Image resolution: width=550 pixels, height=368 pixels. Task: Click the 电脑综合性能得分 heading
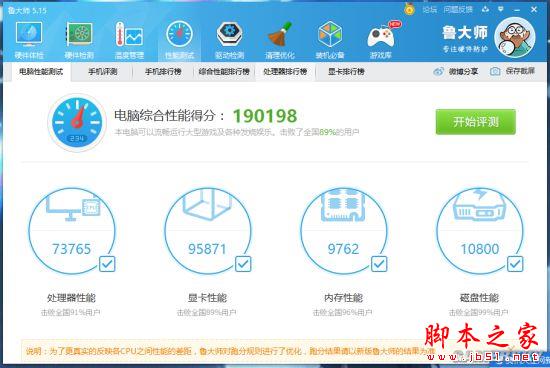[x=169, y=115]
